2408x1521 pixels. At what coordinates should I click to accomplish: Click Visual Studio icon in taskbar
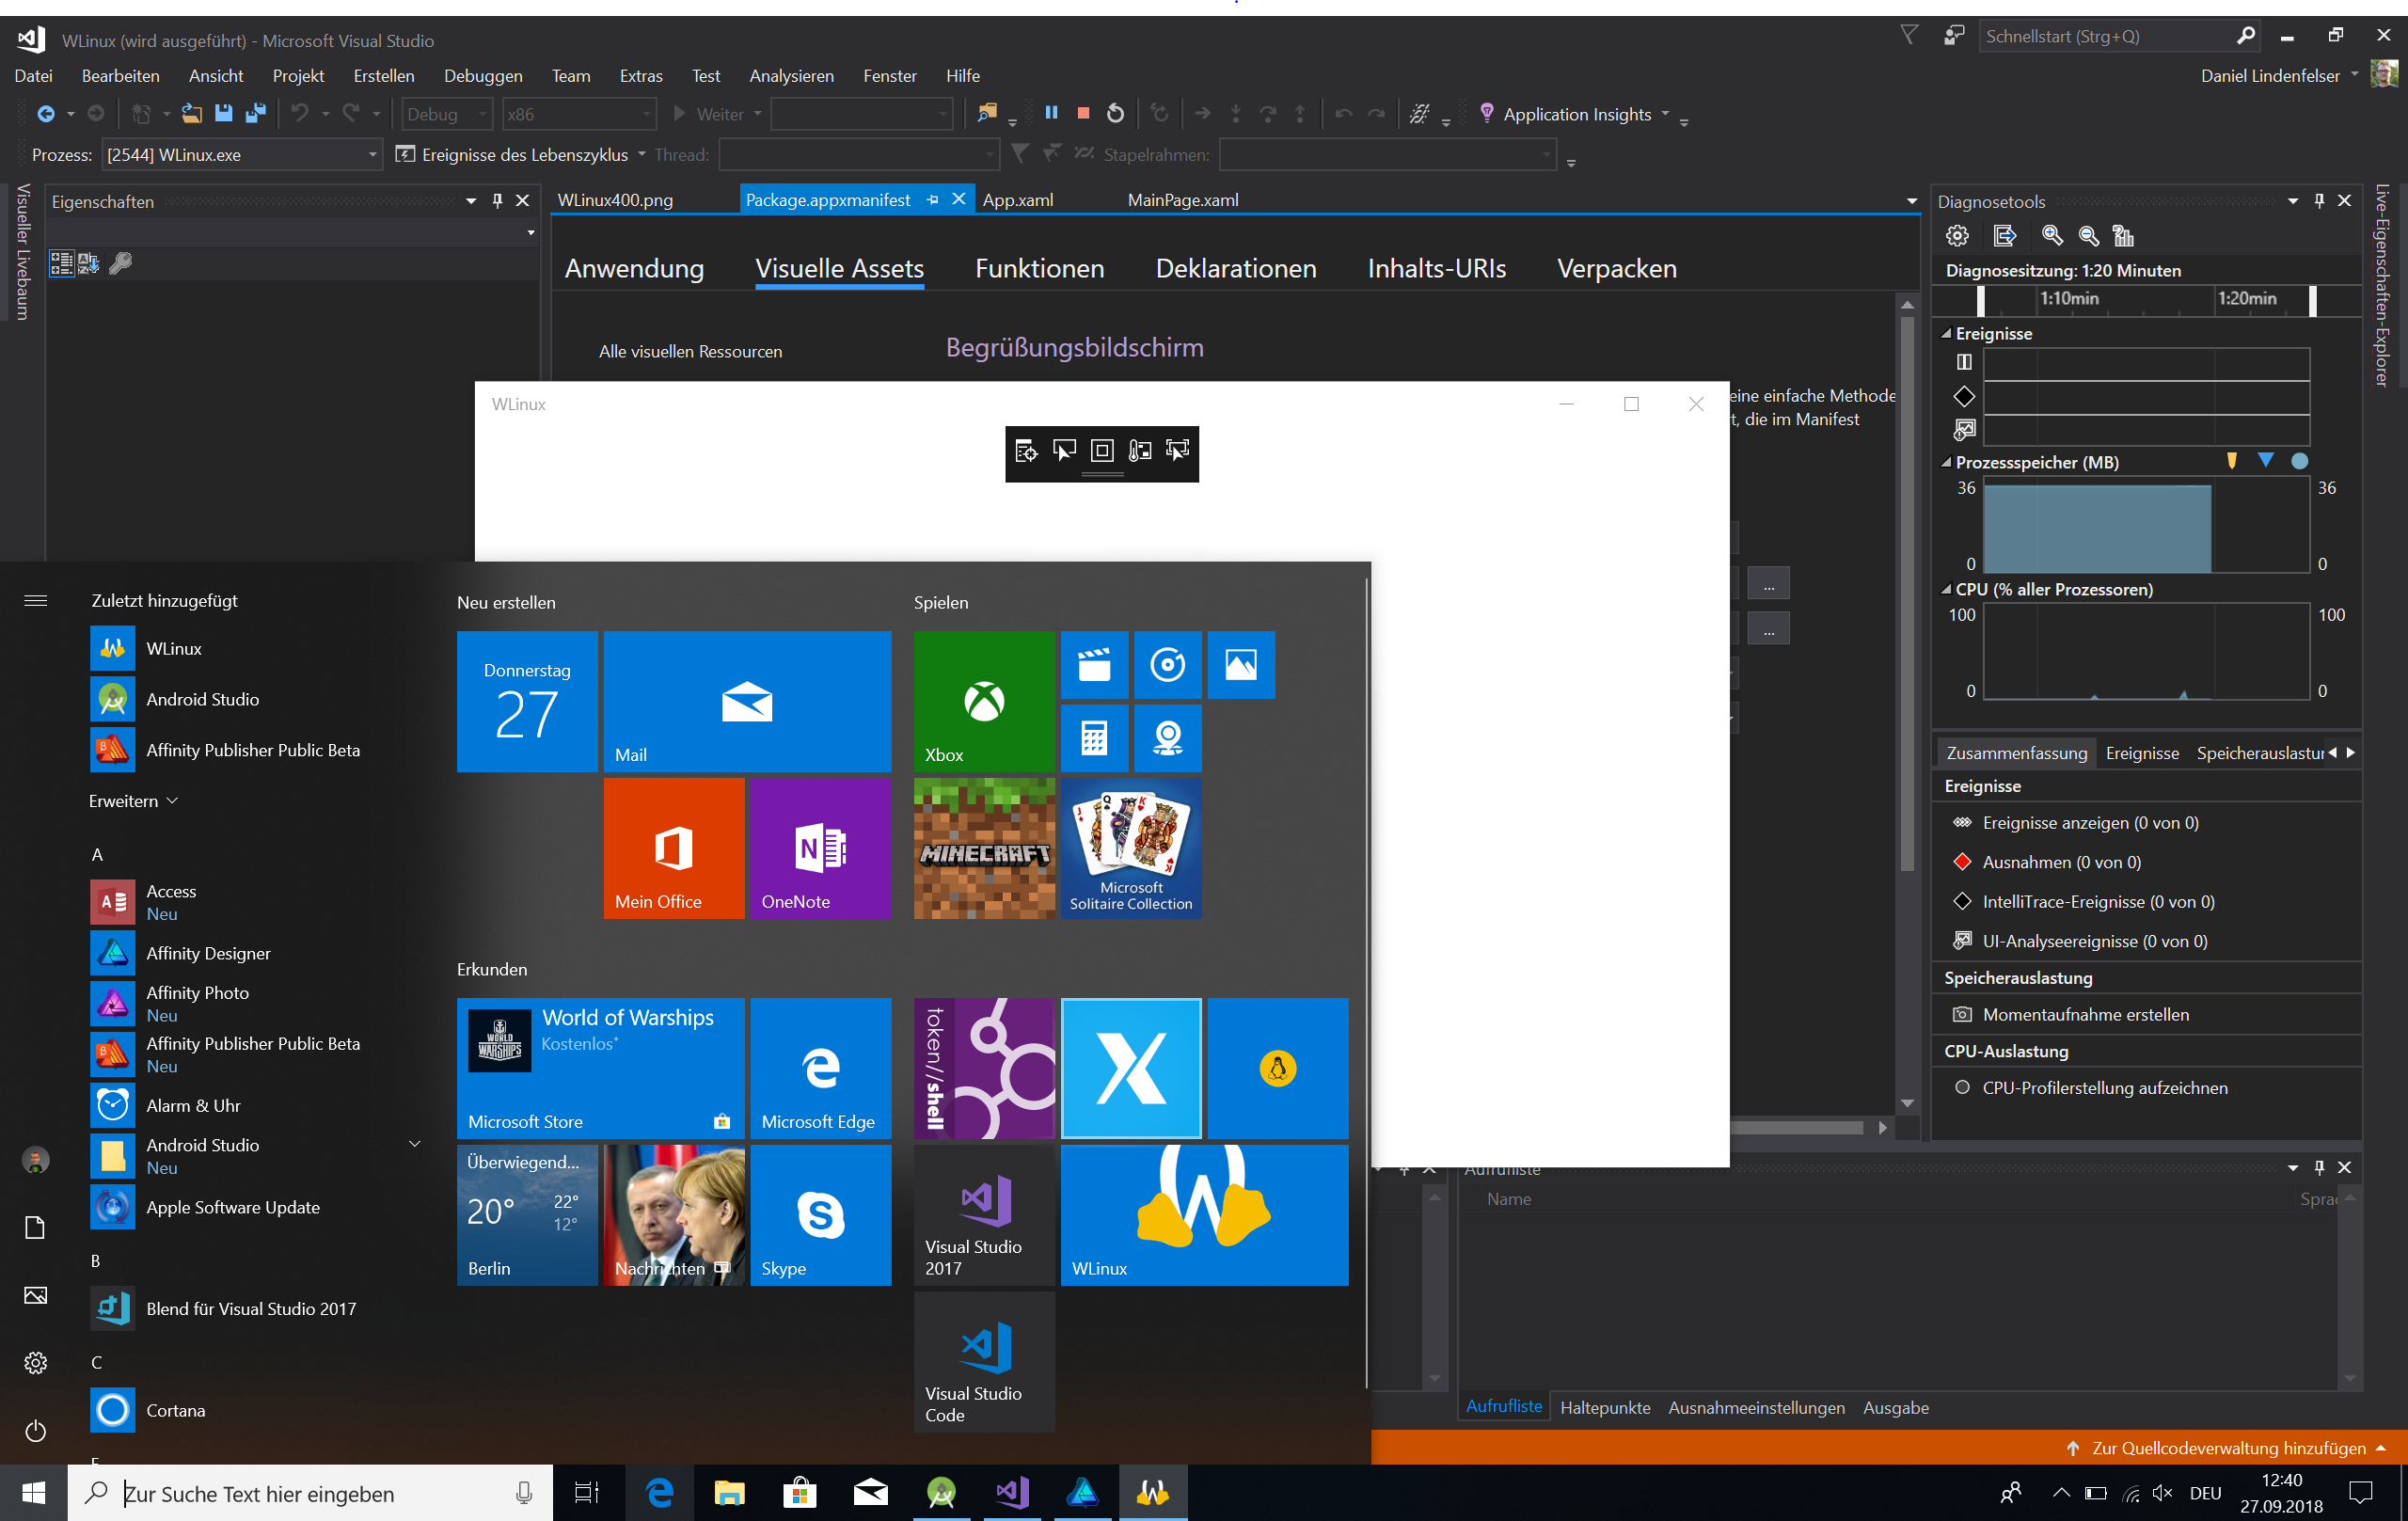coord(1012,1493)
